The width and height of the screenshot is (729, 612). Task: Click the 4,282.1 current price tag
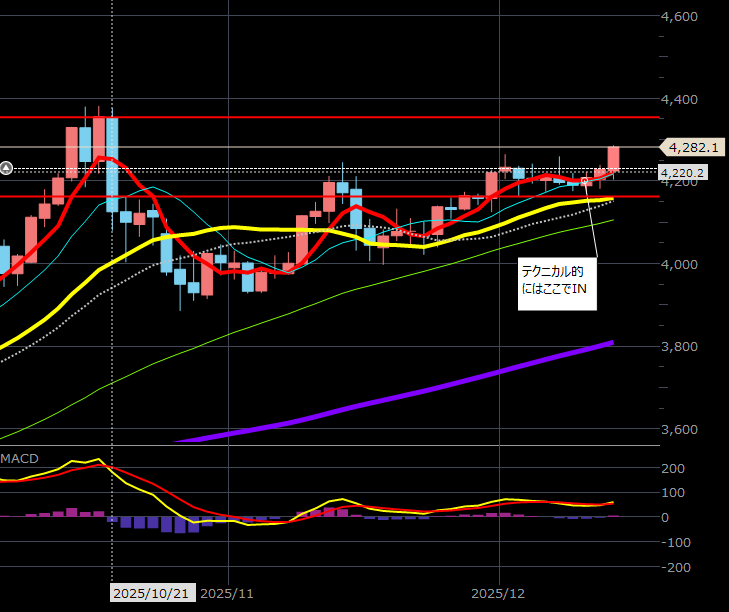coord(694,147)
